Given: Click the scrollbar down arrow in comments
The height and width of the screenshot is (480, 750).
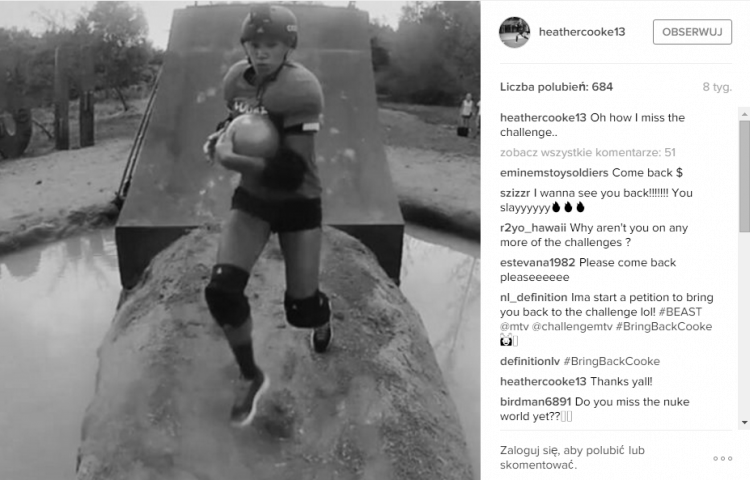Looking at the screenshot, I should click(x=744, y=422).
